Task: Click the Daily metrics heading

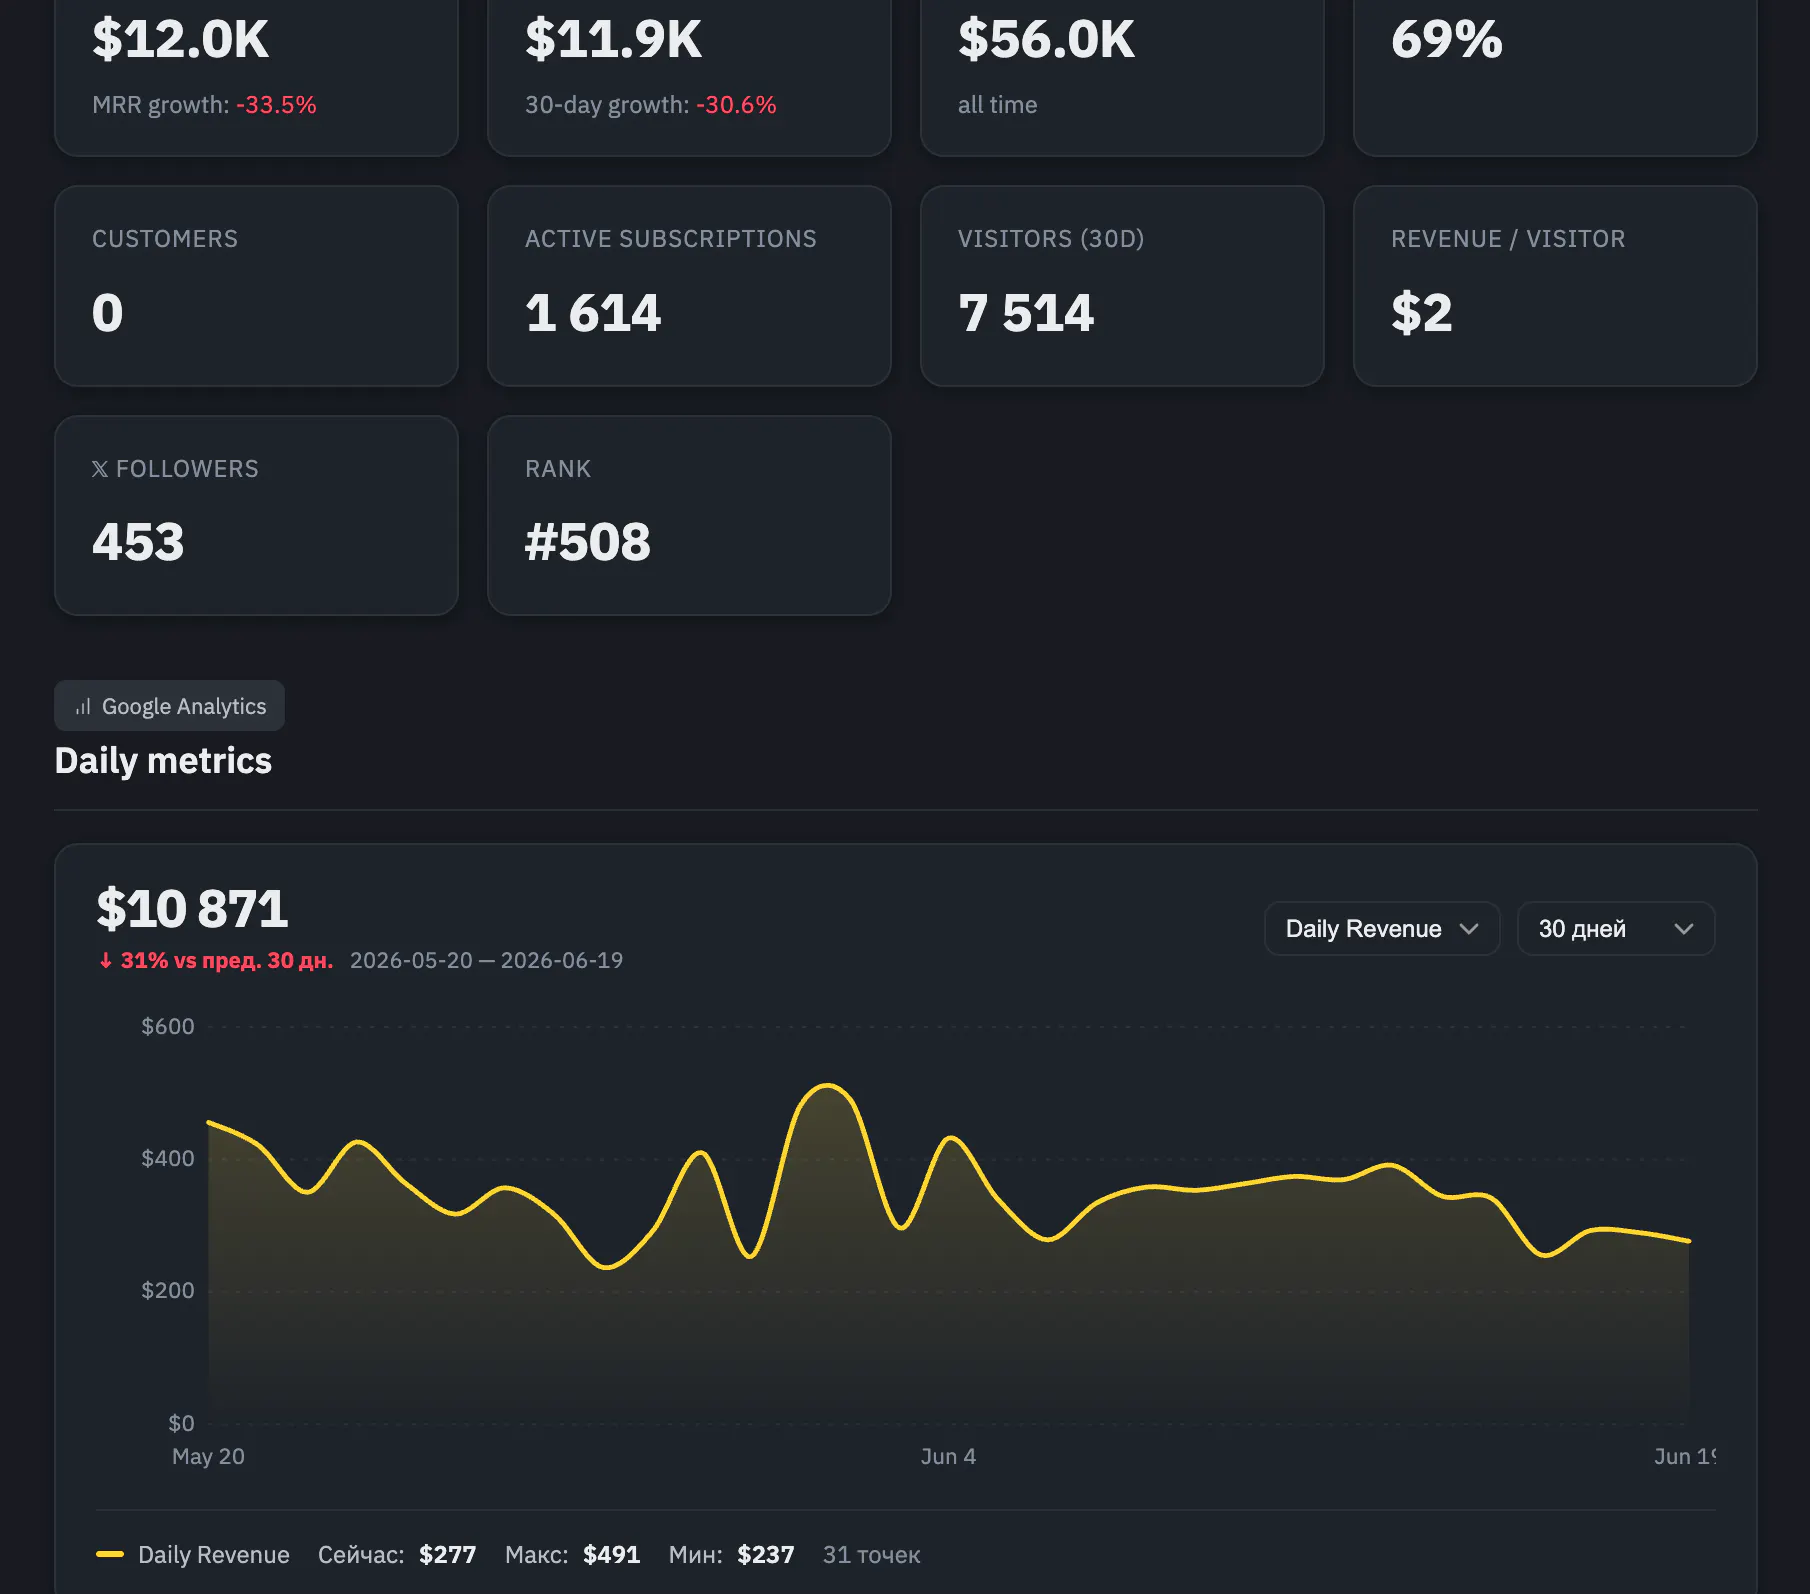Action: click(163, 761)
